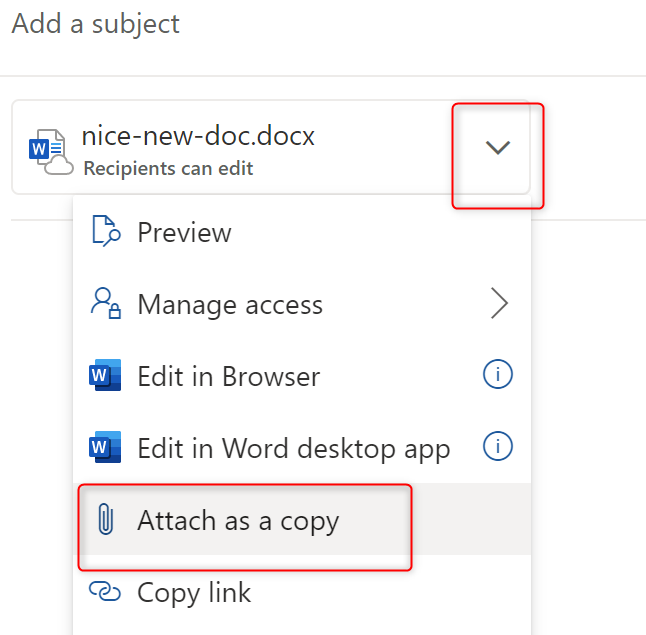This screenshot has height=635, width=646.
Task: Click the paperclip icon for Attach as a copy
Action: 105,520
